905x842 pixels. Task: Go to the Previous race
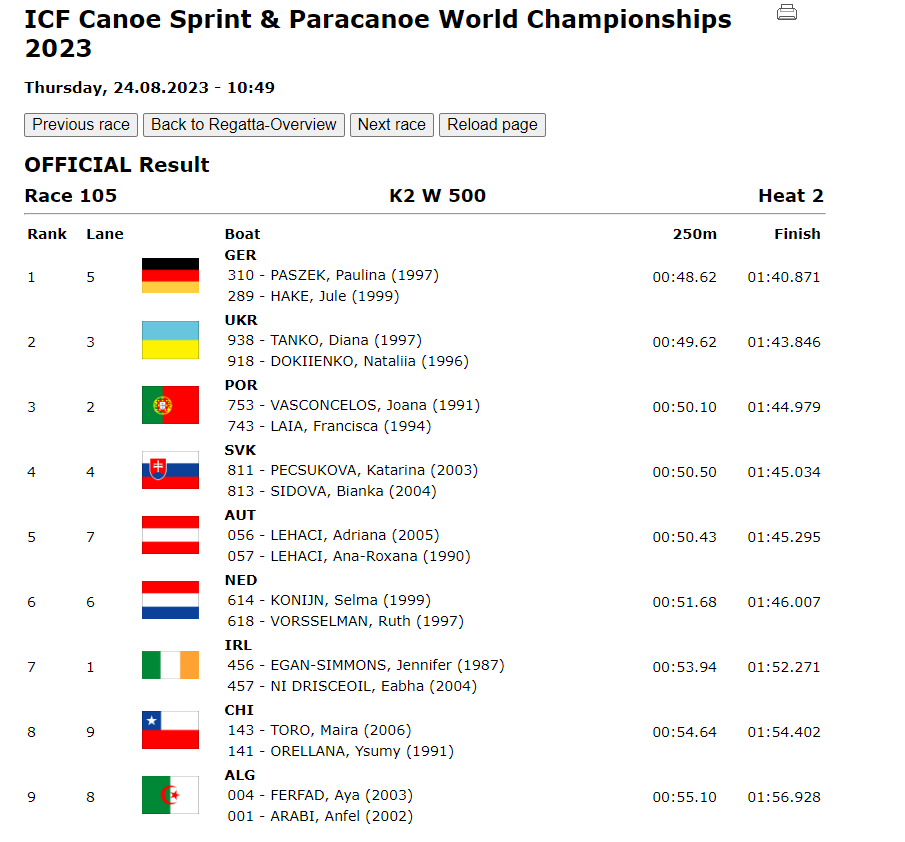(x=81, y=125)
